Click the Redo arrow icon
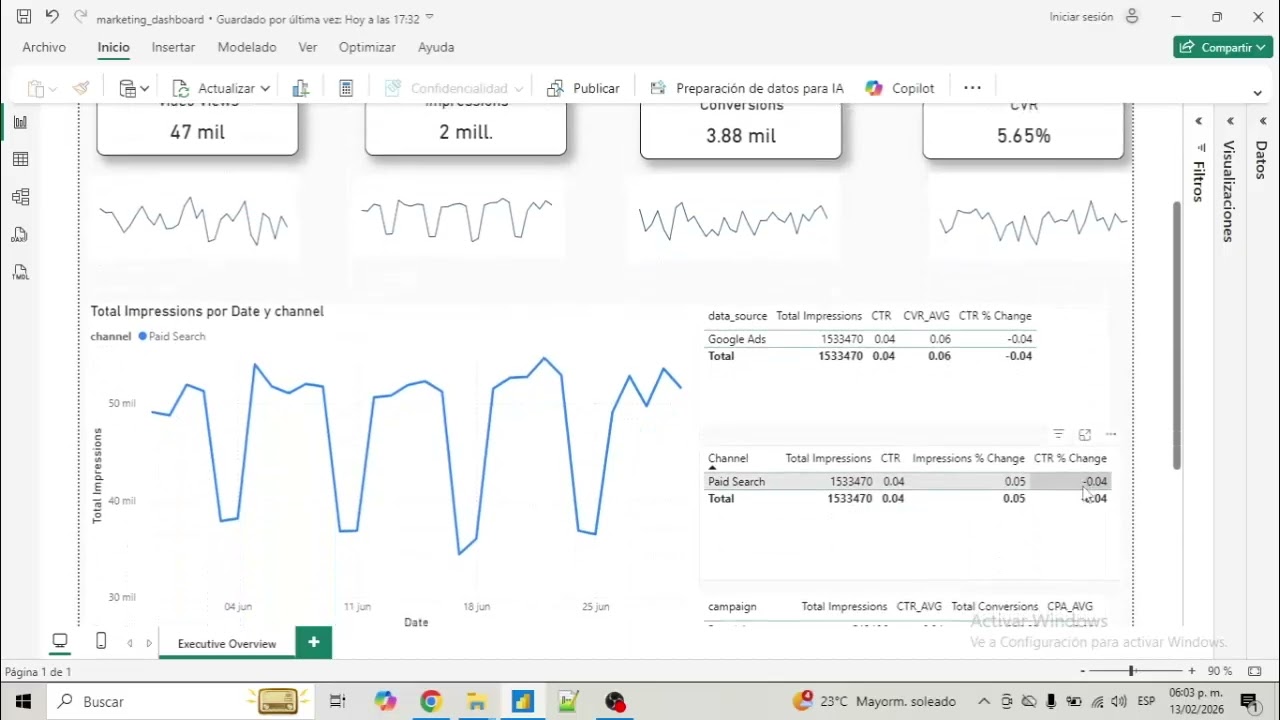This screenshot has height=720, width=1280. pos(80,17)
